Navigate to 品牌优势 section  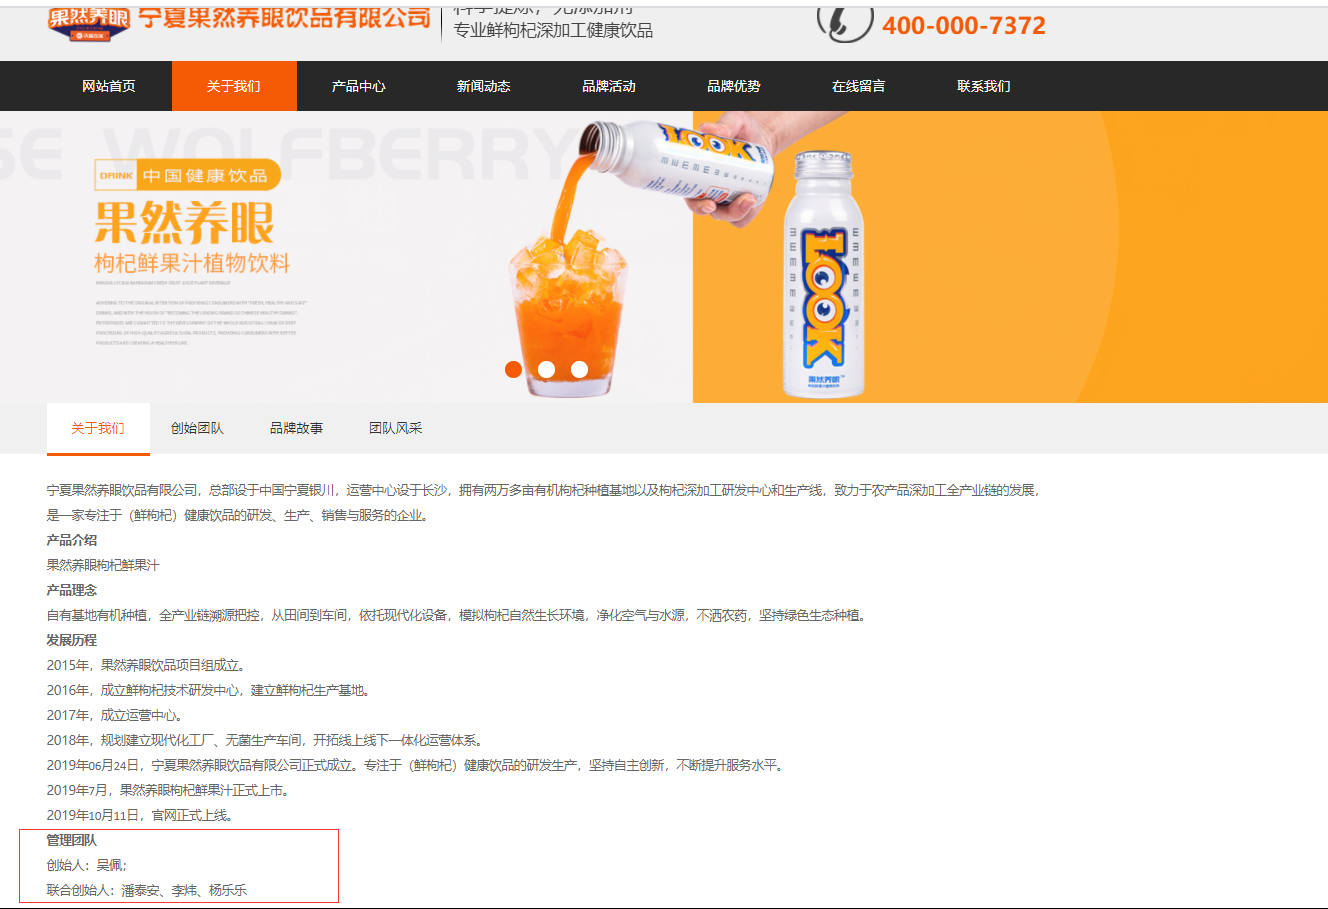pos(734,86)
